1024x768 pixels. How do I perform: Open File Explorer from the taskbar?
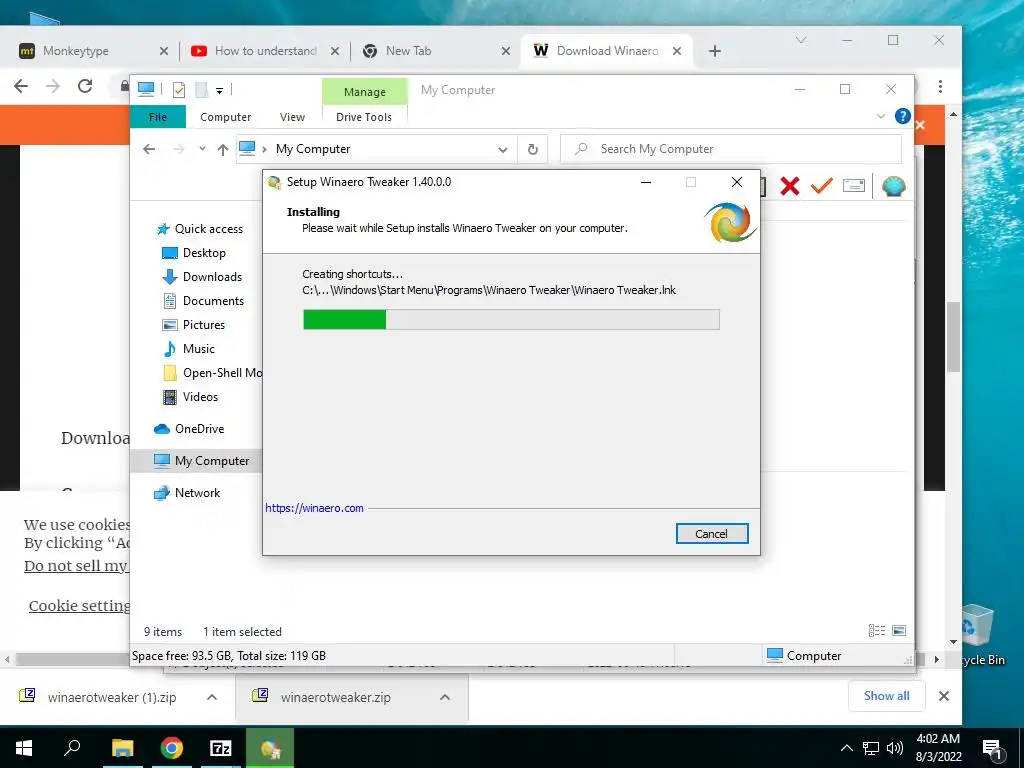122,748
